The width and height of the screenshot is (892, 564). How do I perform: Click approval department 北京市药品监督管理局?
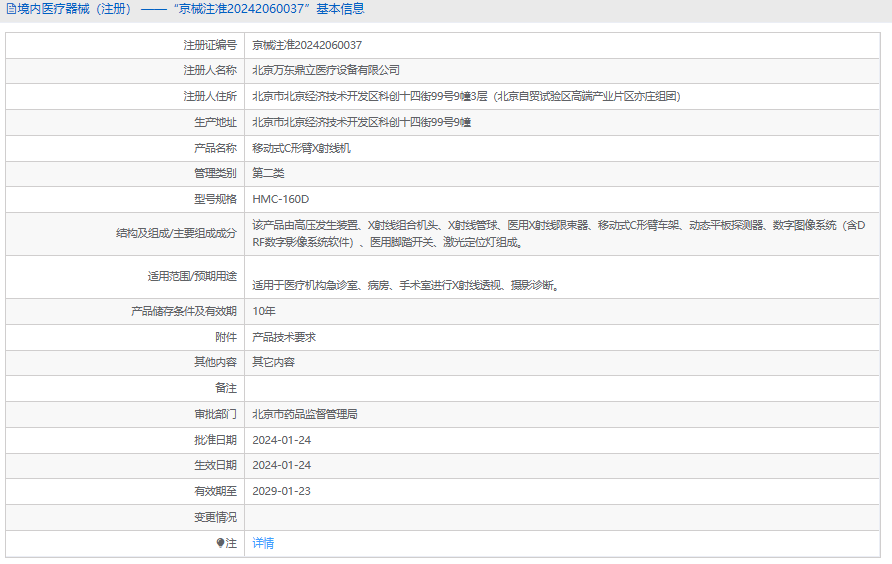pyautogui.click(x=305, y=414)
